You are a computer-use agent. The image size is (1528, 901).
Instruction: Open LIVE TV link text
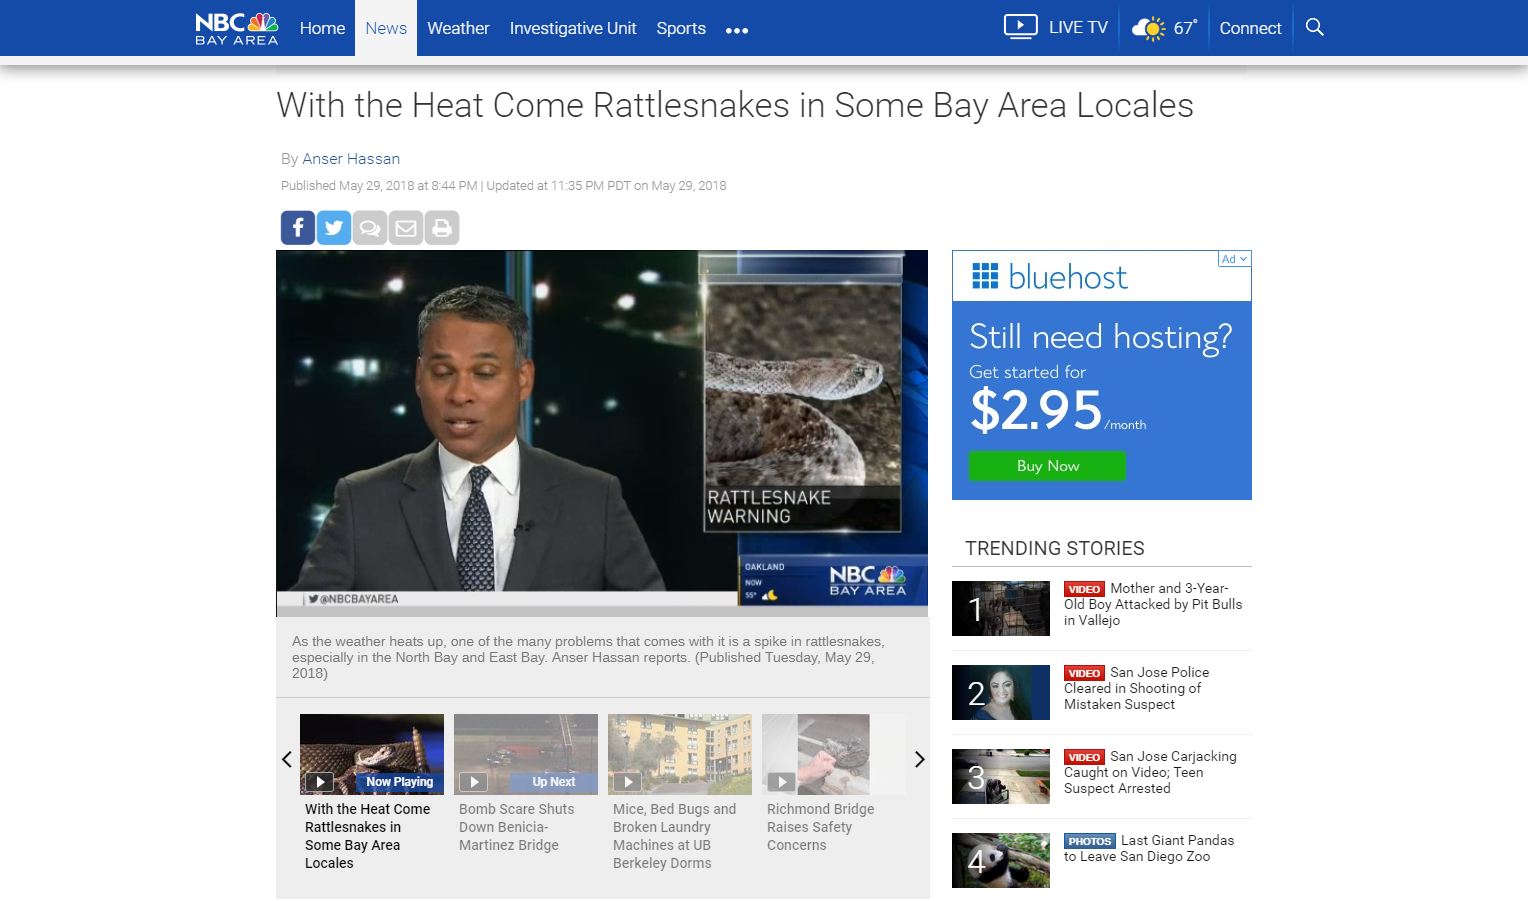point(1078,28)
